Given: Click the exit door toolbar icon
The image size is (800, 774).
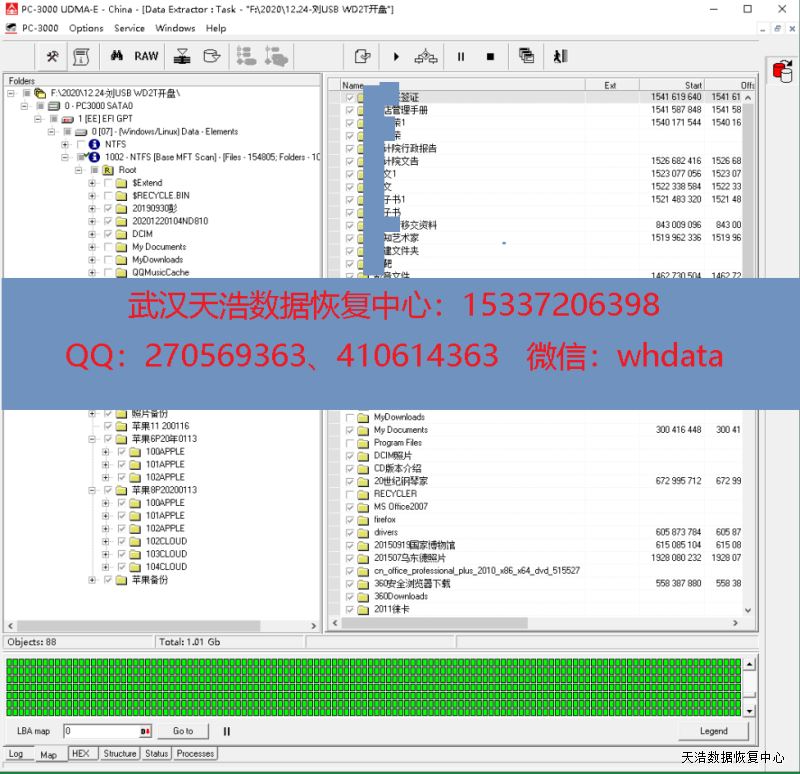Looking at the screenshot, I should [x=561, y=57].
